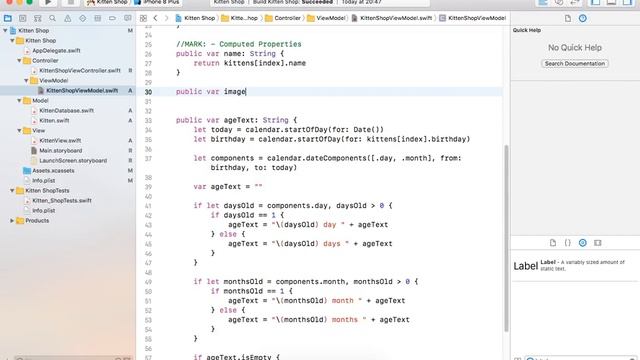Select the Kitten Shop scheme selector
This screenshot has width=640, height=360.
pos(107,2)
